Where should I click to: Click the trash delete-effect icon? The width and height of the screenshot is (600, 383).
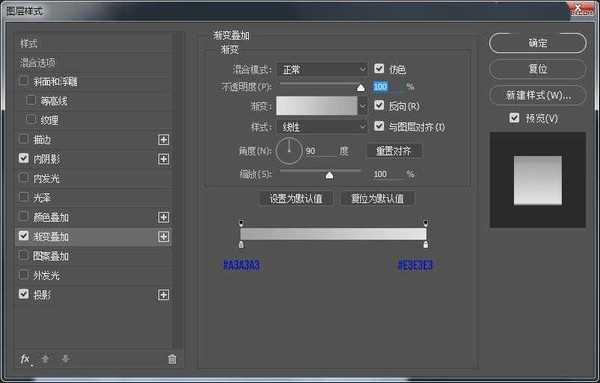pos(172,359)
